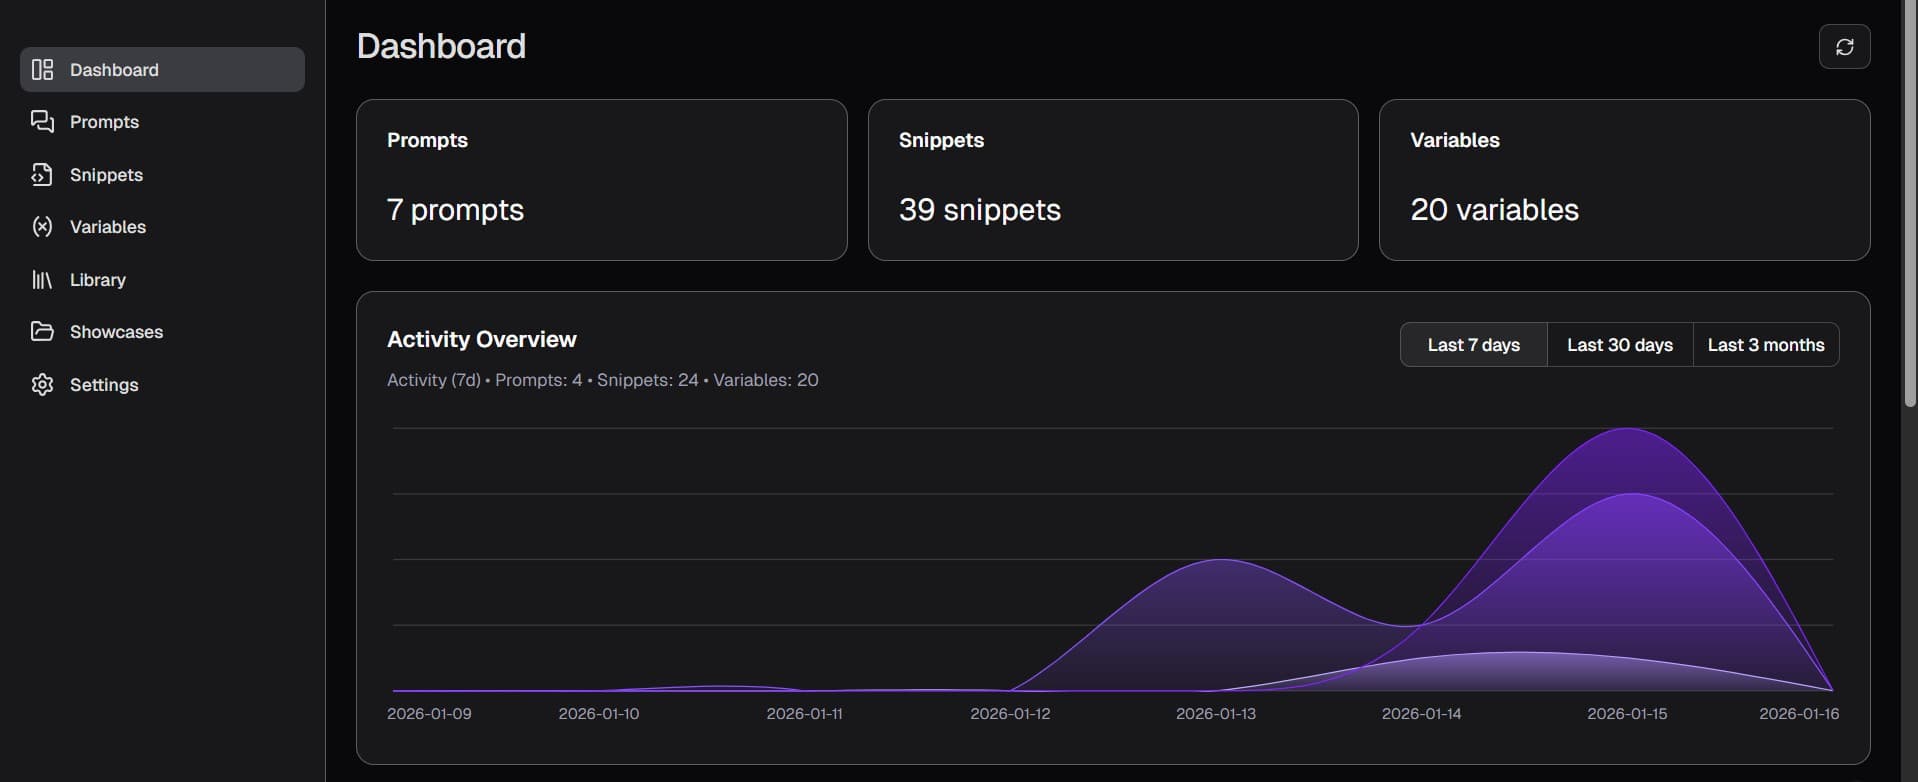Screen dimensions: 1918x782
Task: Open the 20 variables summary card
Action: (x=1624, y=180)
